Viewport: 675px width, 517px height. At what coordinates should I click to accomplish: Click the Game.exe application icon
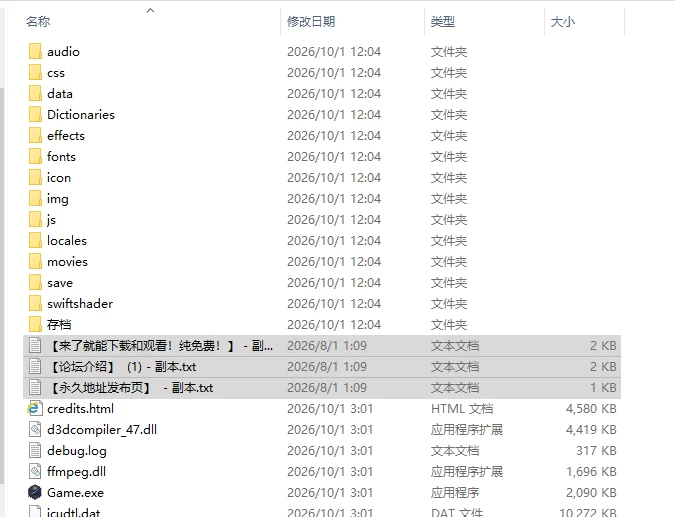(35, 492)
